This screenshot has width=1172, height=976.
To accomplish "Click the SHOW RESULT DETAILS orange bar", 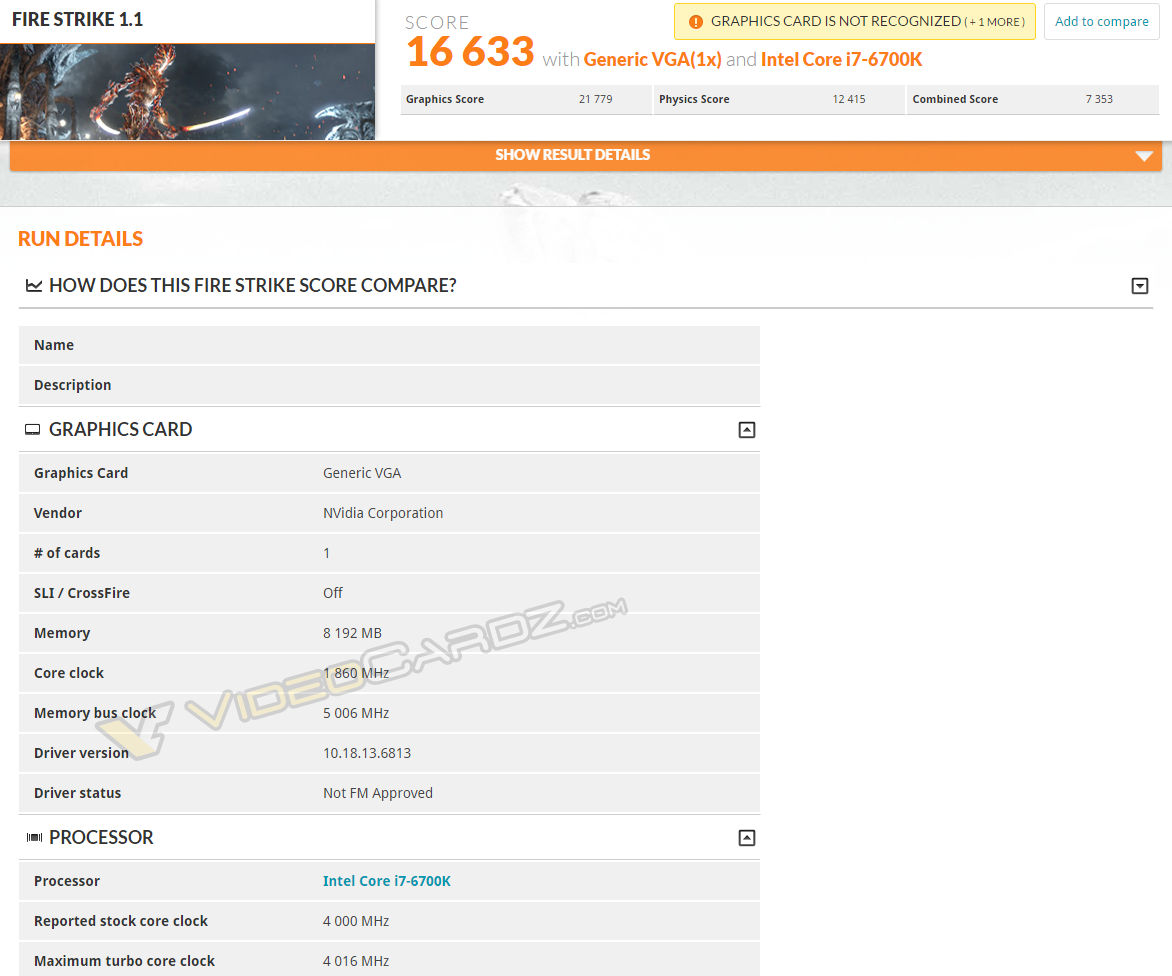I will tap(572, 155).
